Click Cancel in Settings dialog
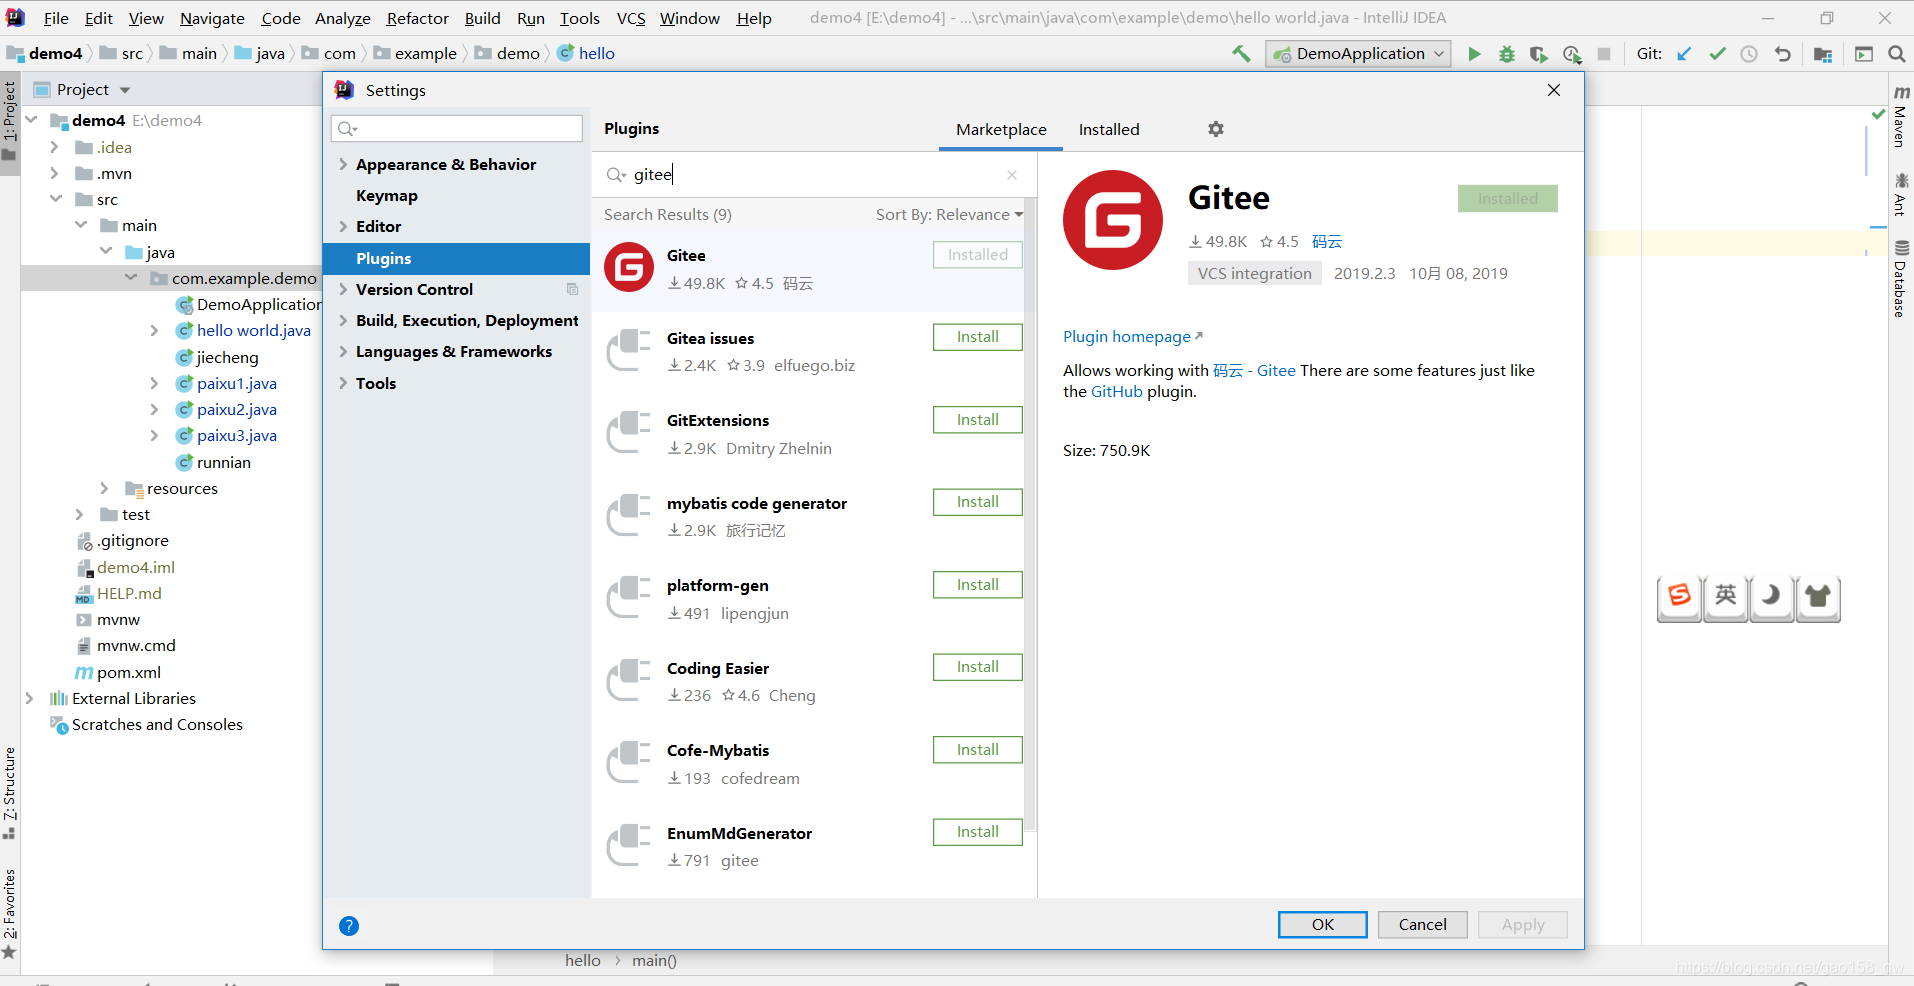The height and width of the screenshot is (986, 1914). [1422, 925]
